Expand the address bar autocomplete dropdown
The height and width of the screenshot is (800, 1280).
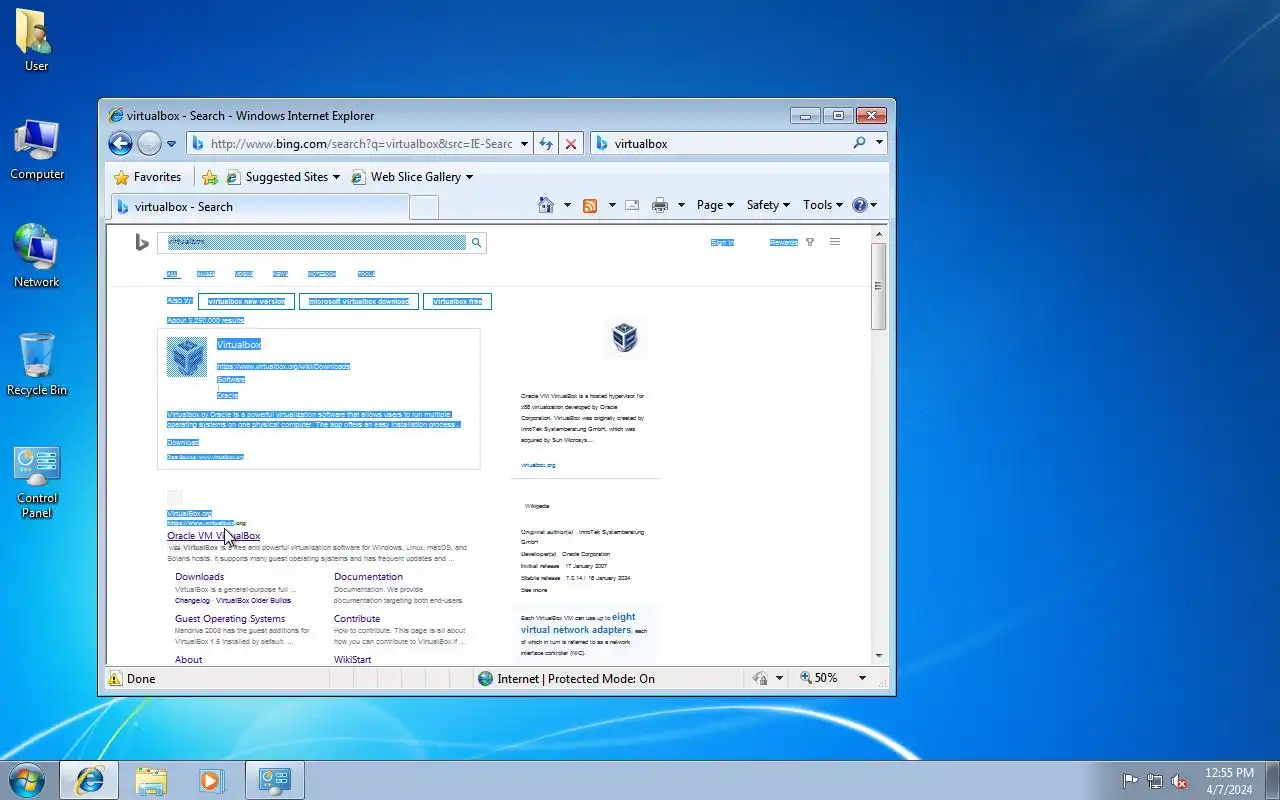click(524, 144)
